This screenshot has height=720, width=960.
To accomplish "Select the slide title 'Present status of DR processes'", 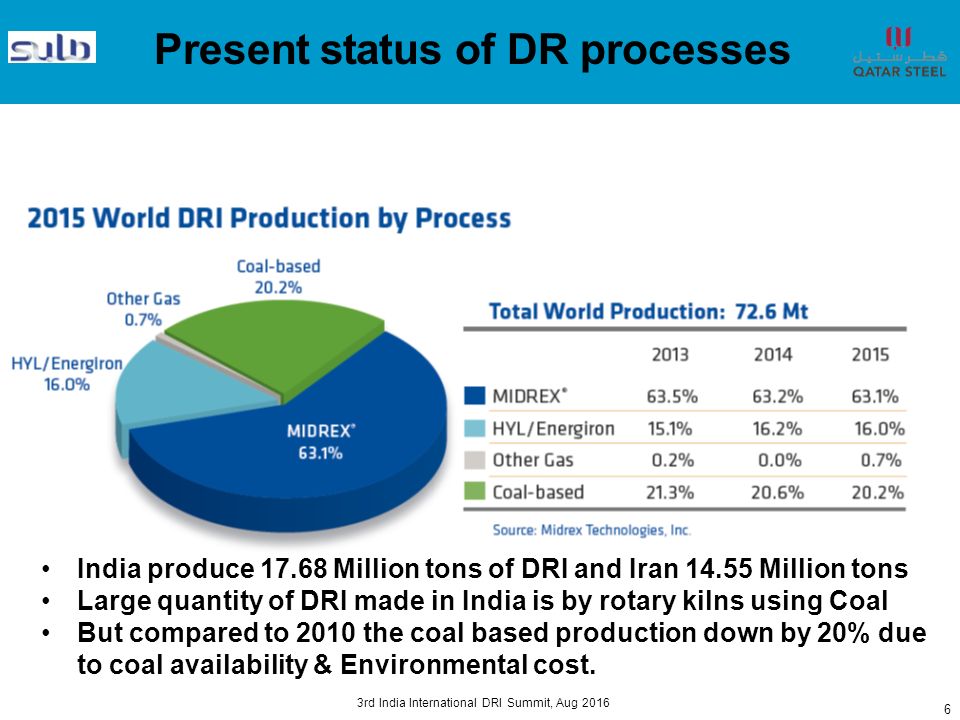I will click(472, 49).
